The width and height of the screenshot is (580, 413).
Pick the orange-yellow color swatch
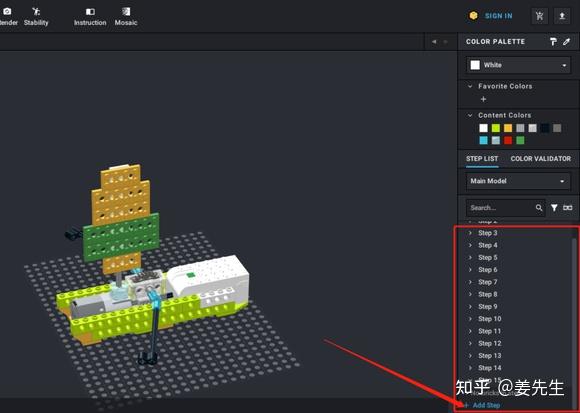pos(508,128)
